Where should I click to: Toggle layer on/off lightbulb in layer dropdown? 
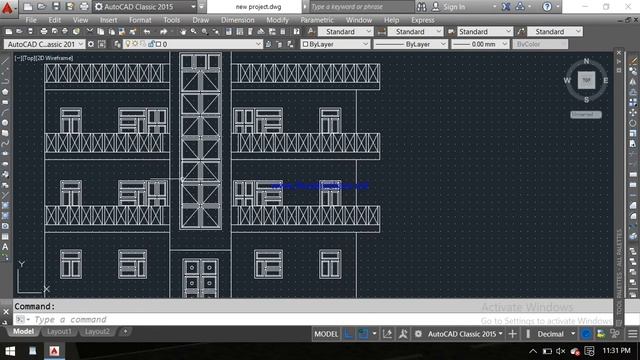pyautogui.click(x=128, y=44)
